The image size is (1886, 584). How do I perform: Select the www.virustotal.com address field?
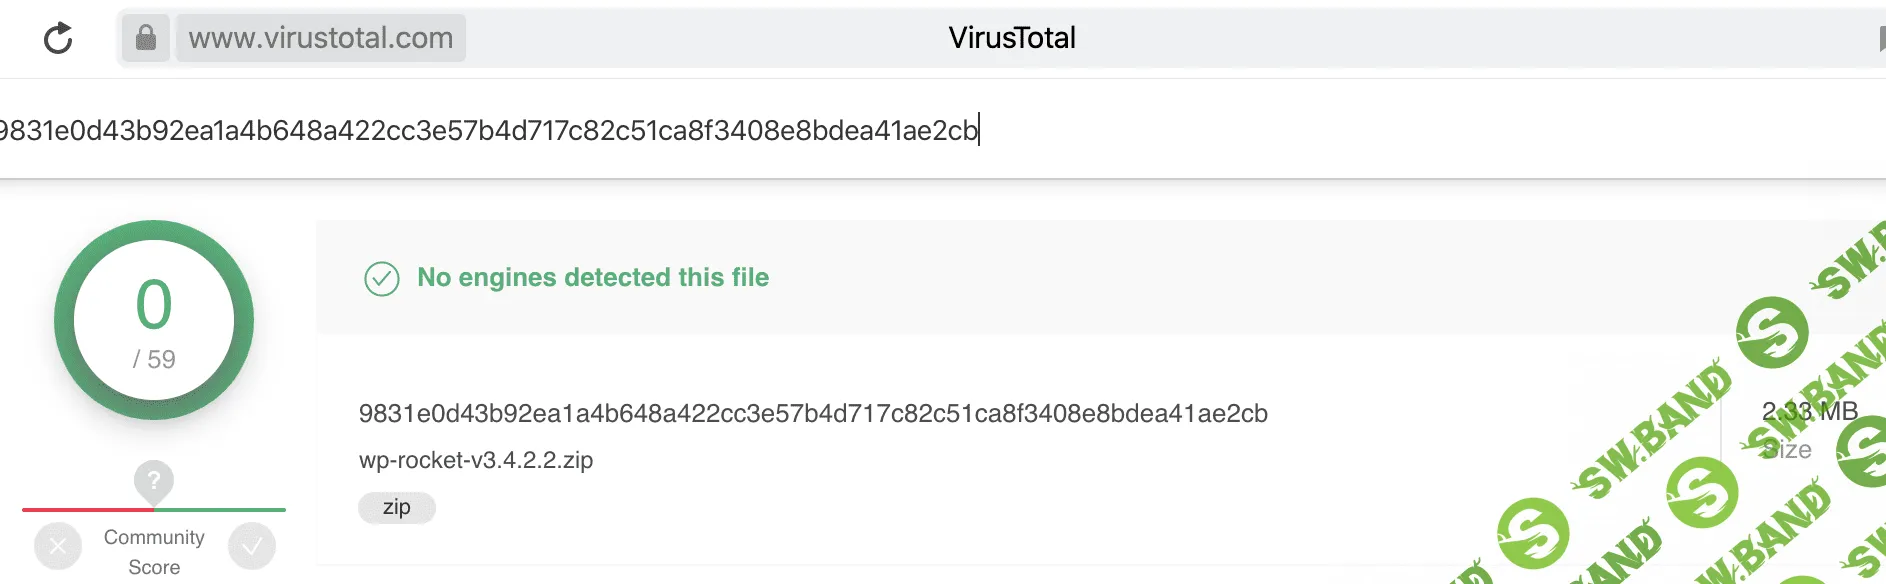coord(320,38)
